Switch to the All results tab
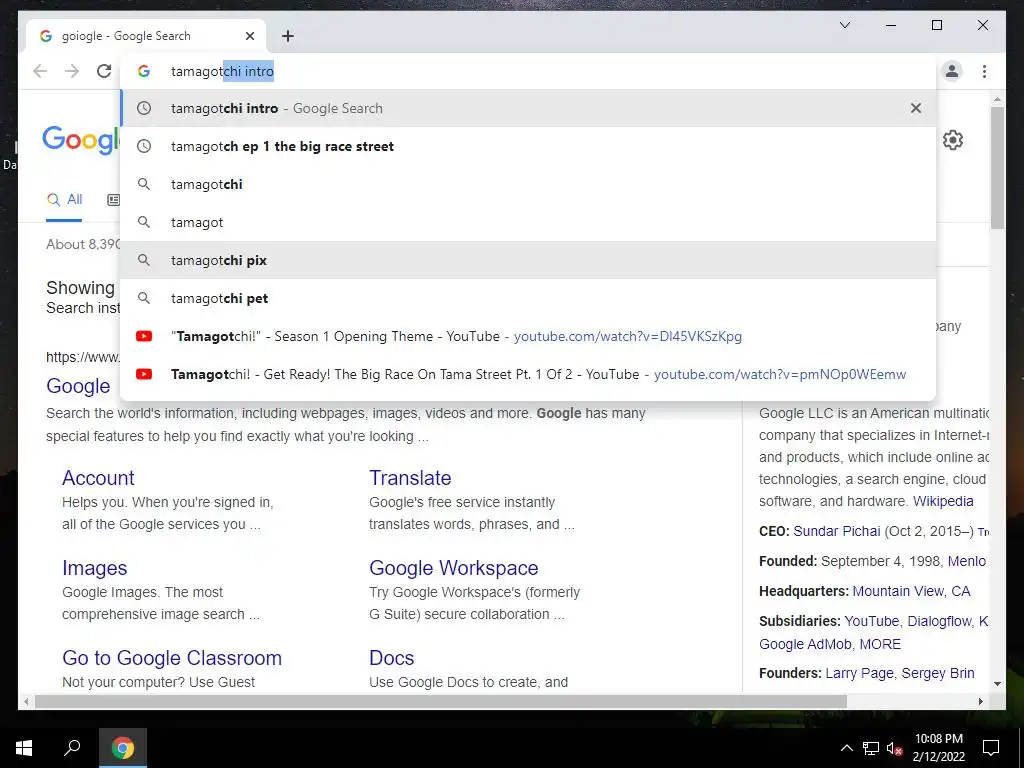This screenshot has width=1024, height=768. click(64, 200)
